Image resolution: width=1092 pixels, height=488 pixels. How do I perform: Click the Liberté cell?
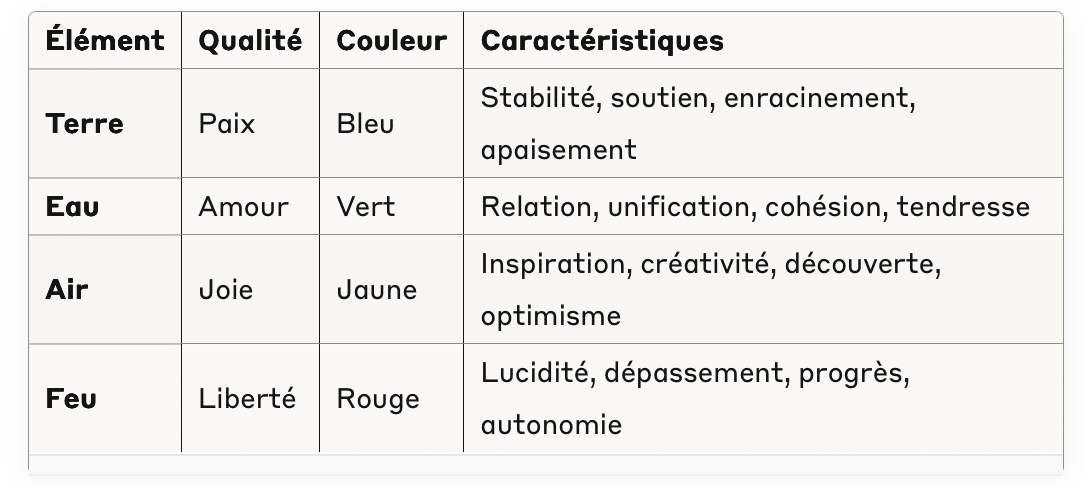tap(247, 399)
